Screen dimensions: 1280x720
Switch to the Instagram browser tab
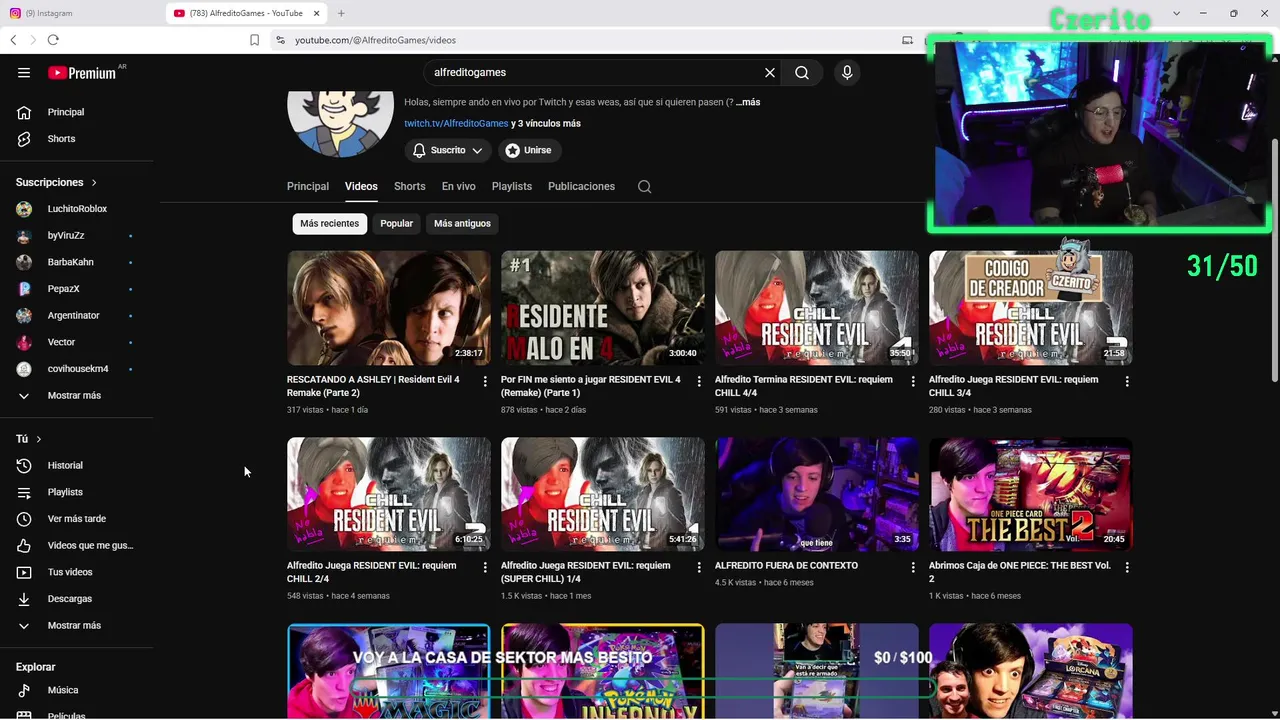82,13
